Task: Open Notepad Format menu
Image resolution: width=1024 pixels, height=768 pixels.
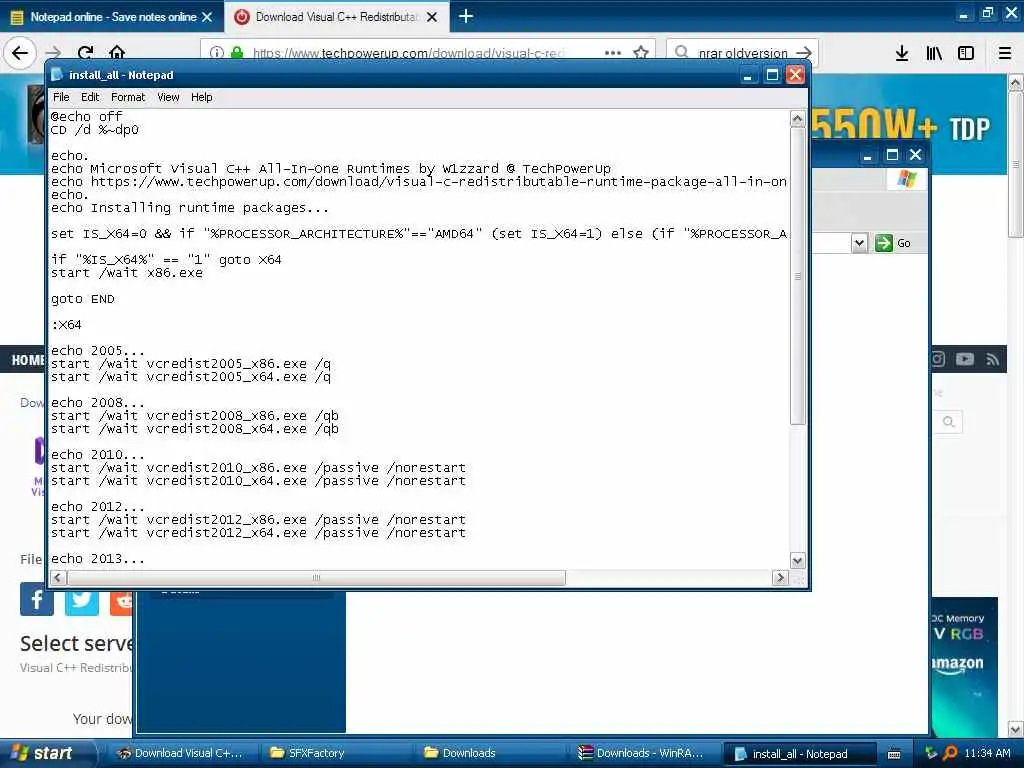Action: [x=128, y=97]
